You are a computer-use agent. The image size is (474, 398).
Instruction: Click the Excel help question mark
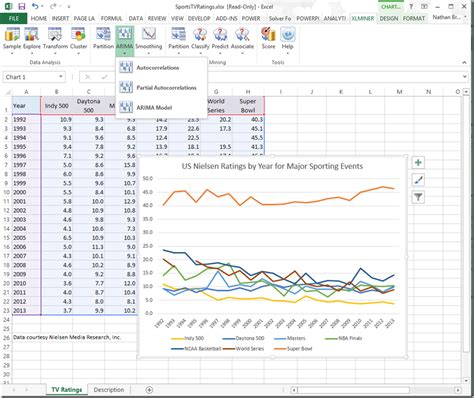411,6
